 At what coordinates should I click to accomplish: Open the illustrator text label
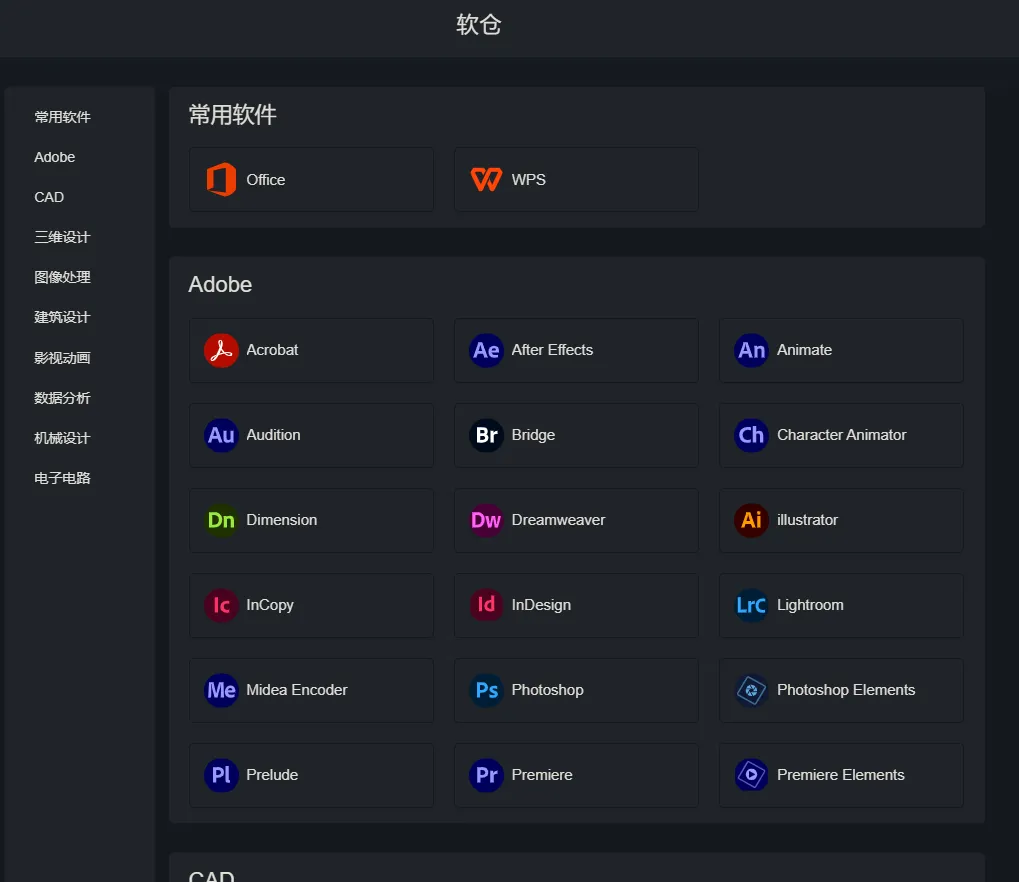click(808, 521)
